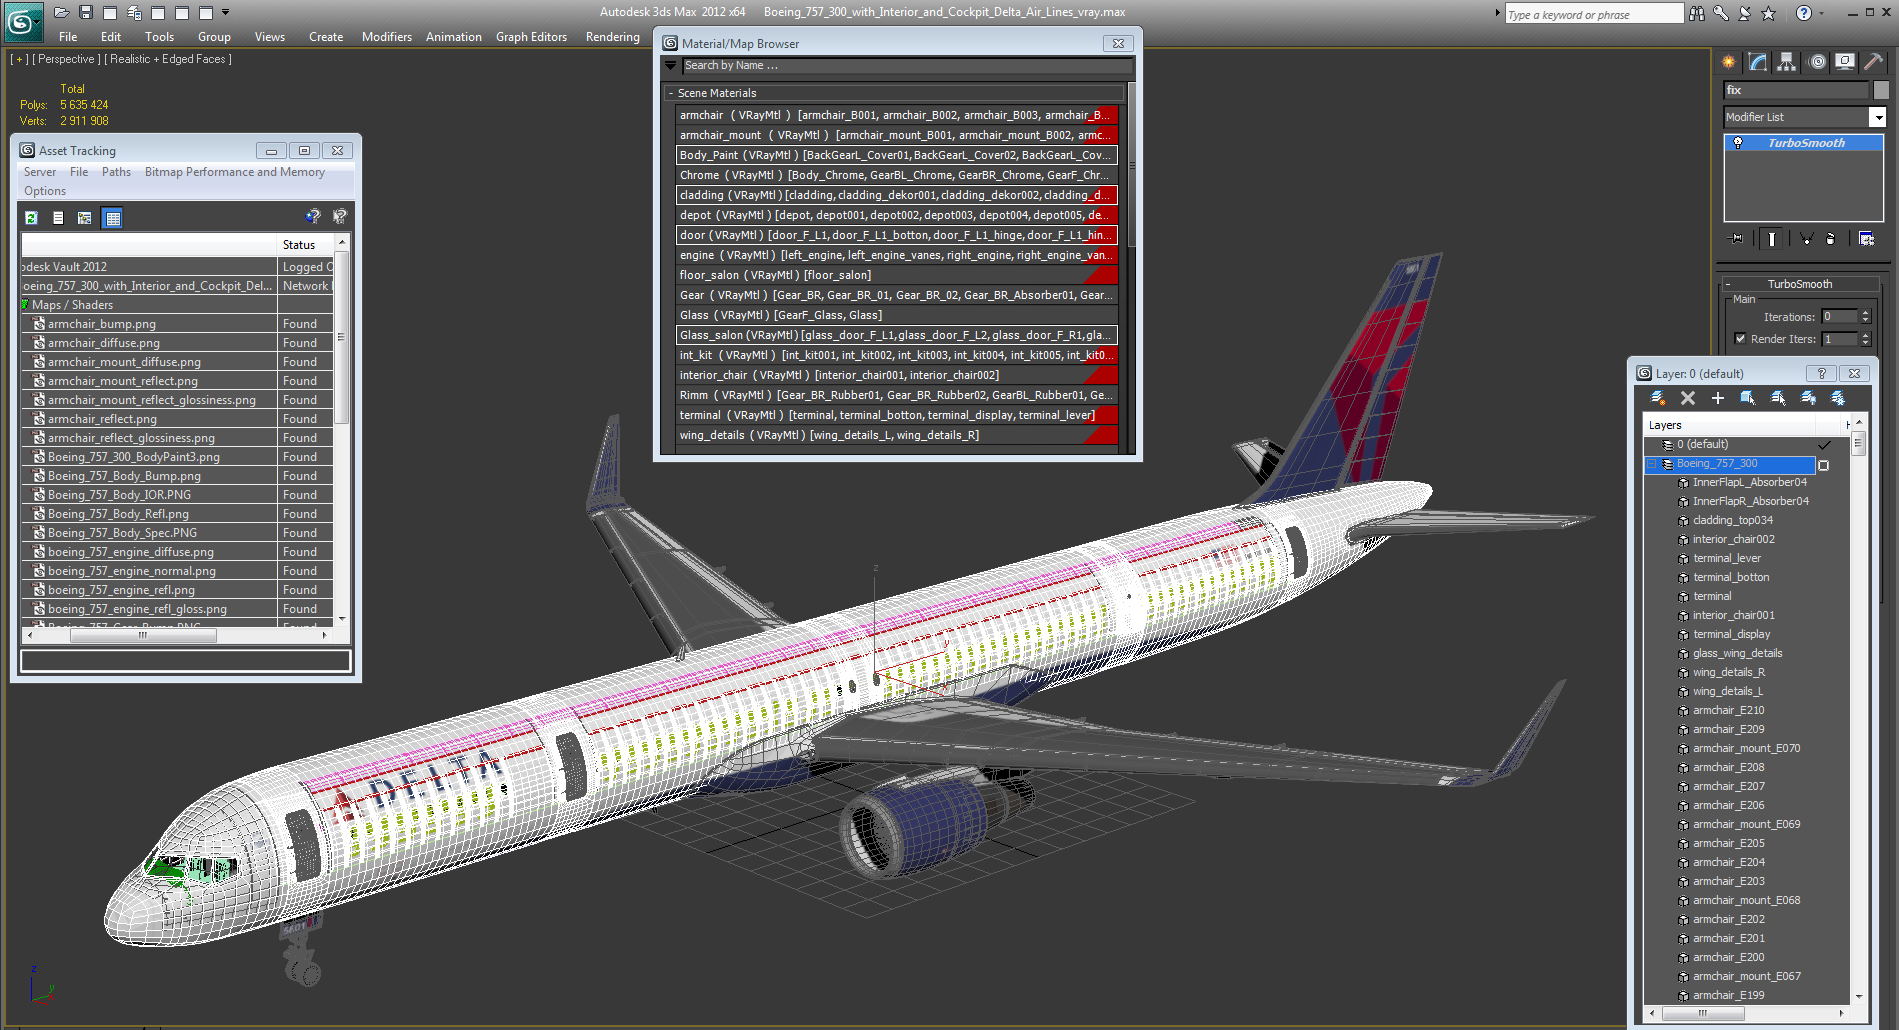Open the Rendering menu
The image size is (1899, 1030).
point(612,37)
